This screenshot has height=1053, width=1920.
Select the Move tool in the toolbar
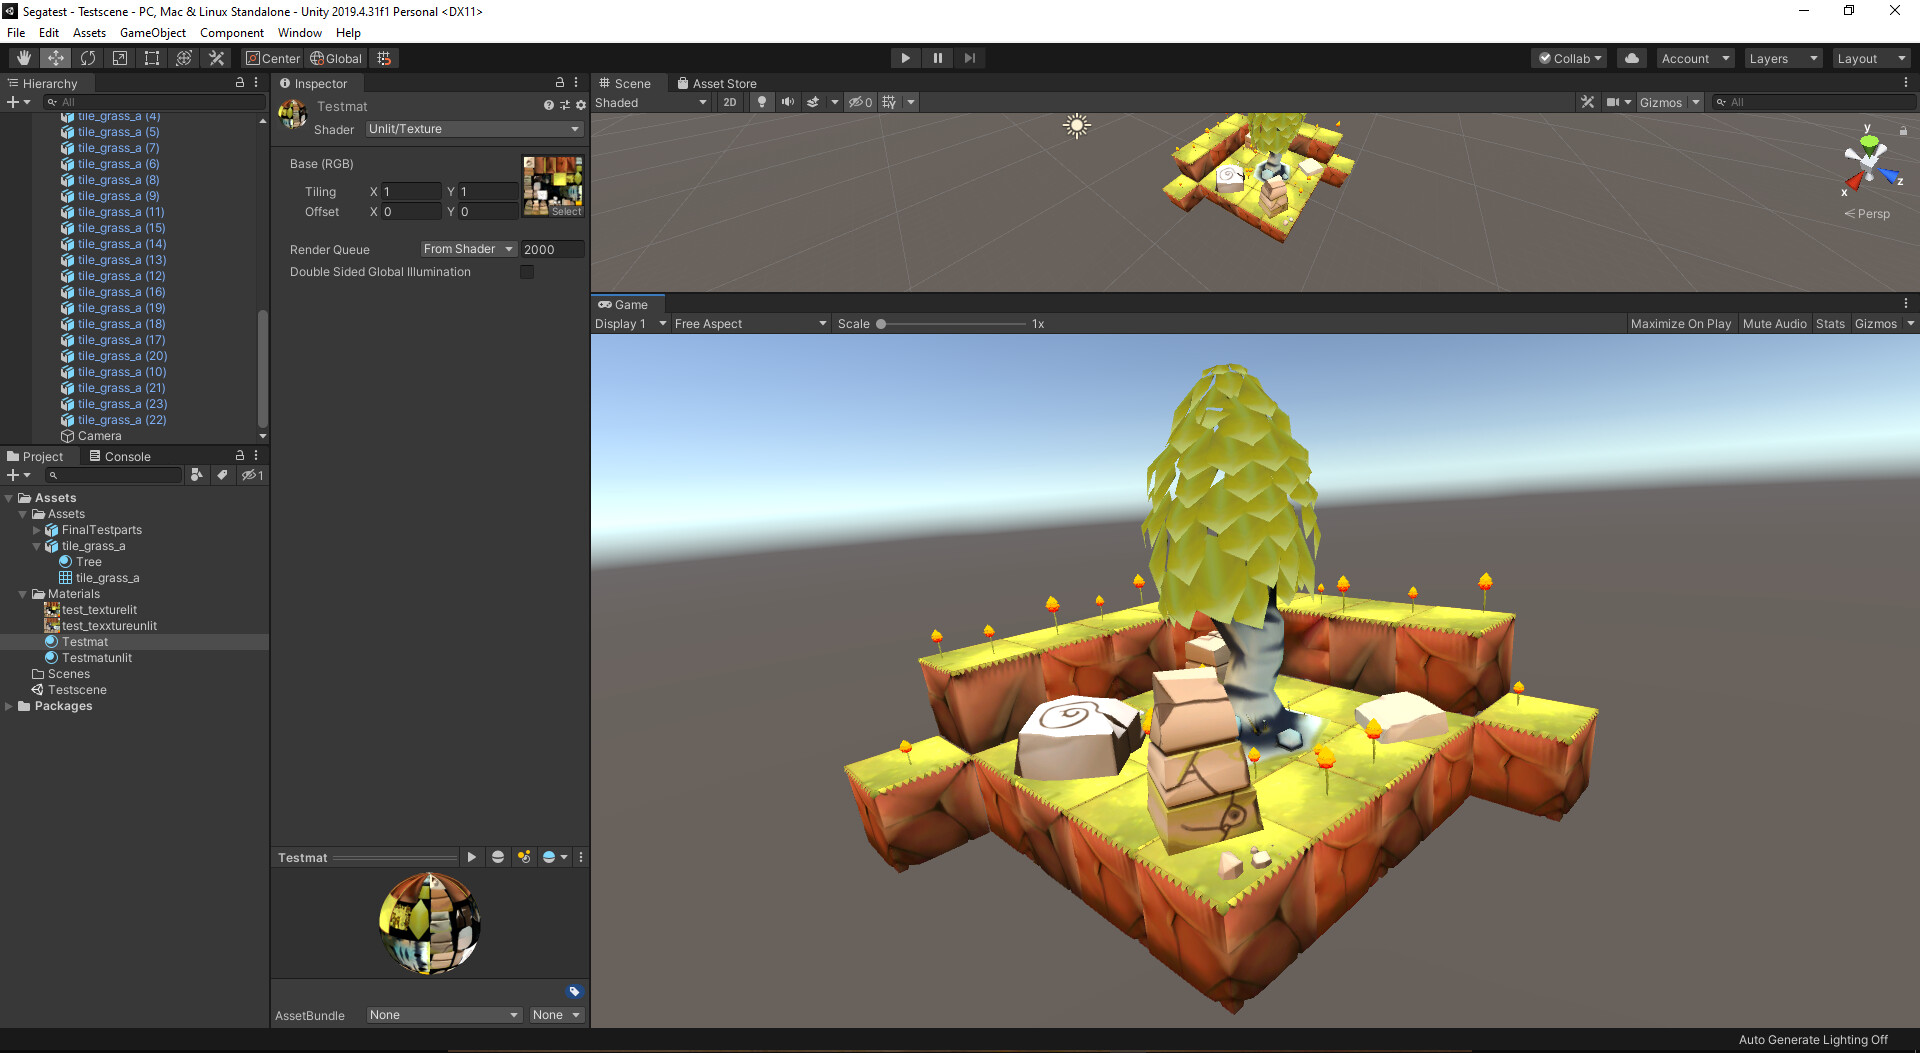point(55,57)
